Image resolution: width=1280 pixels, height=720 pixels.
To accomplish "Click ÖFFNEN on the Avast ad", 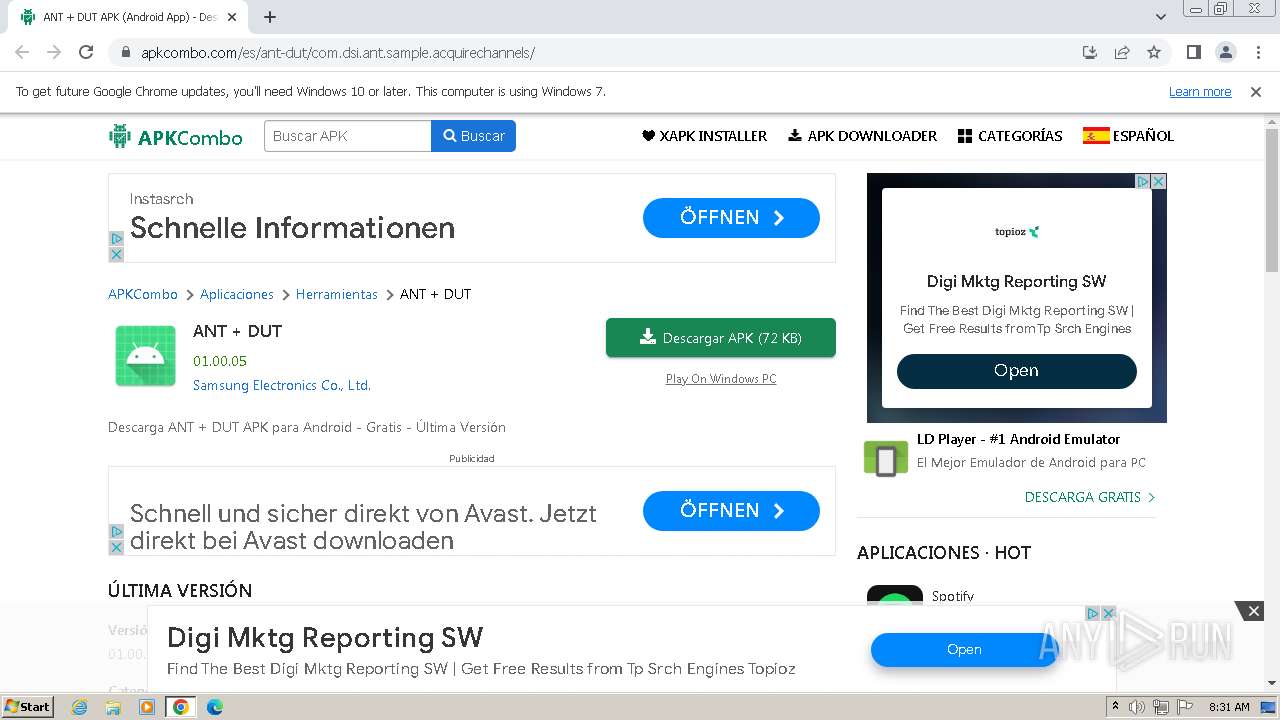I will 731,511.
